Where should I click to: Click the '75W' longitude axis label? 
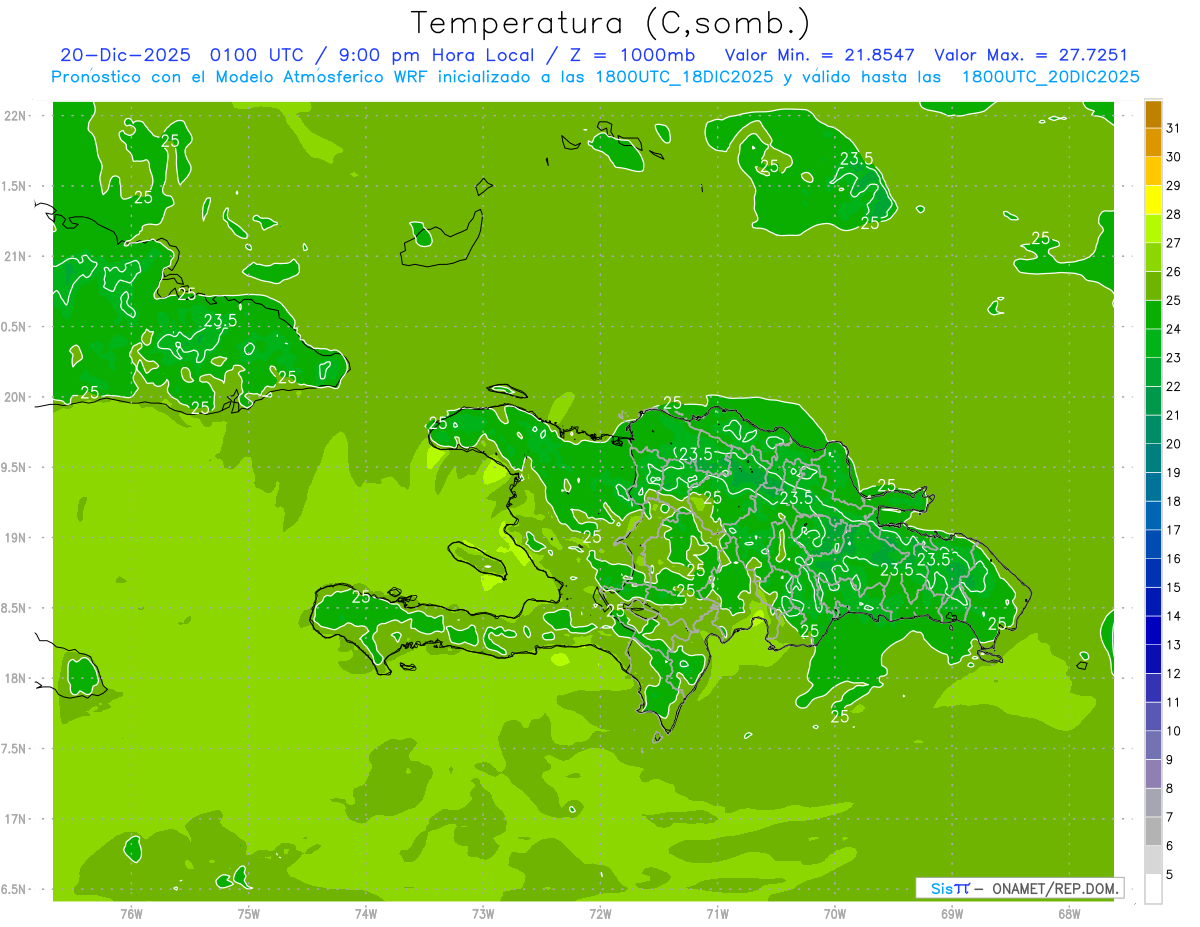(x=249, y=913)
